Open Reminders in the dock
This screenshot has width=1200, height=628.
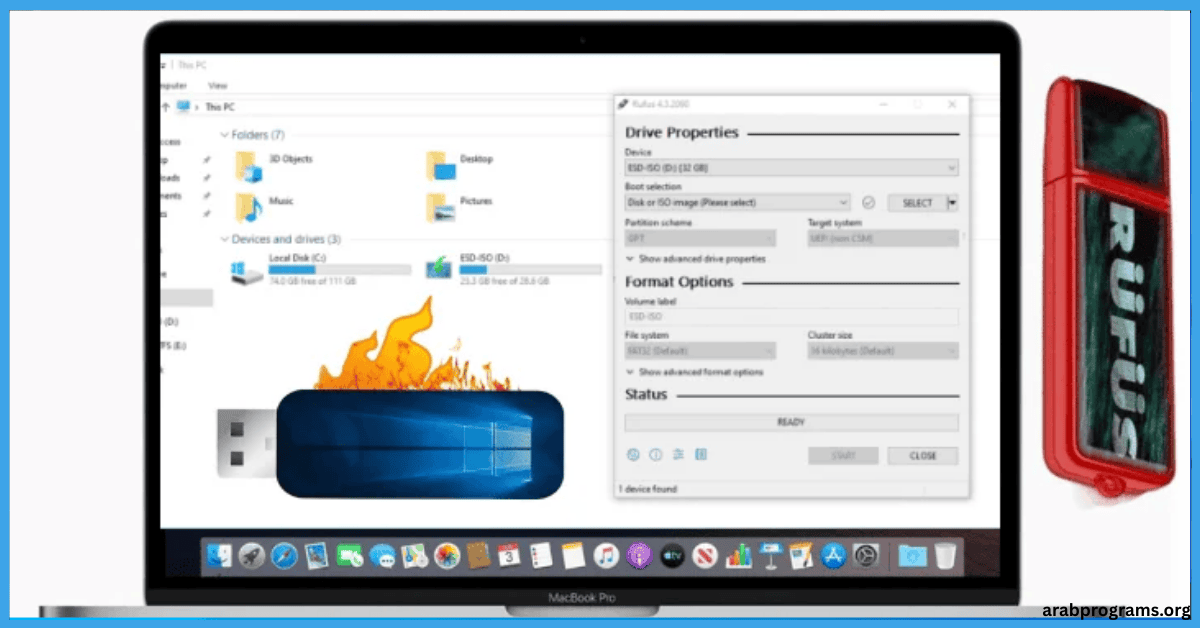(541, 556)
